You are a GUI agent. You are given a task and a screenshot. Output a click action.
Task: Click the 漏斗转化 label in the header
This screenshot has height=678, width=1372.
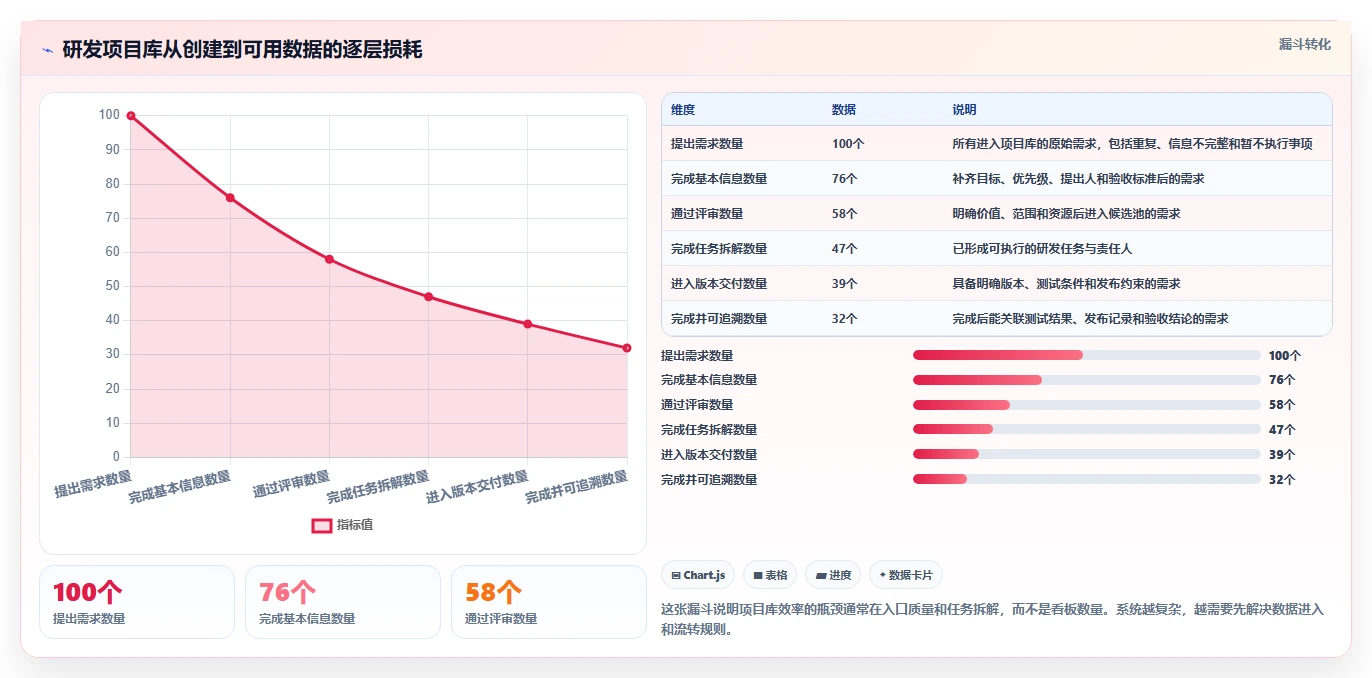[1305, 44]
